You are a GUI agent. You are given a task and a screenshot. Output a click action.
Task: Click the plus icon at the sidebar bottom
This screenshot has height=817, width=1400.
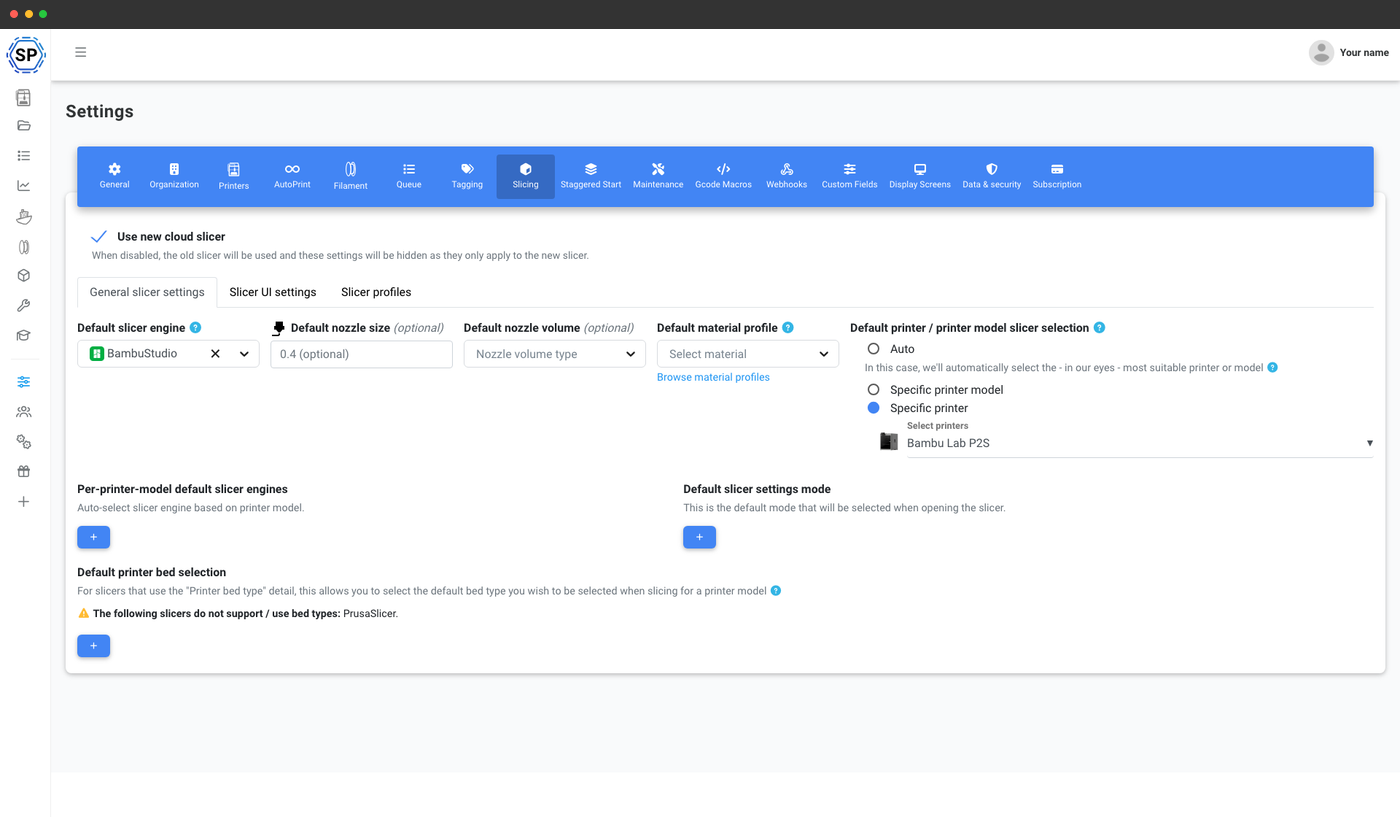(x=23, y=502)
